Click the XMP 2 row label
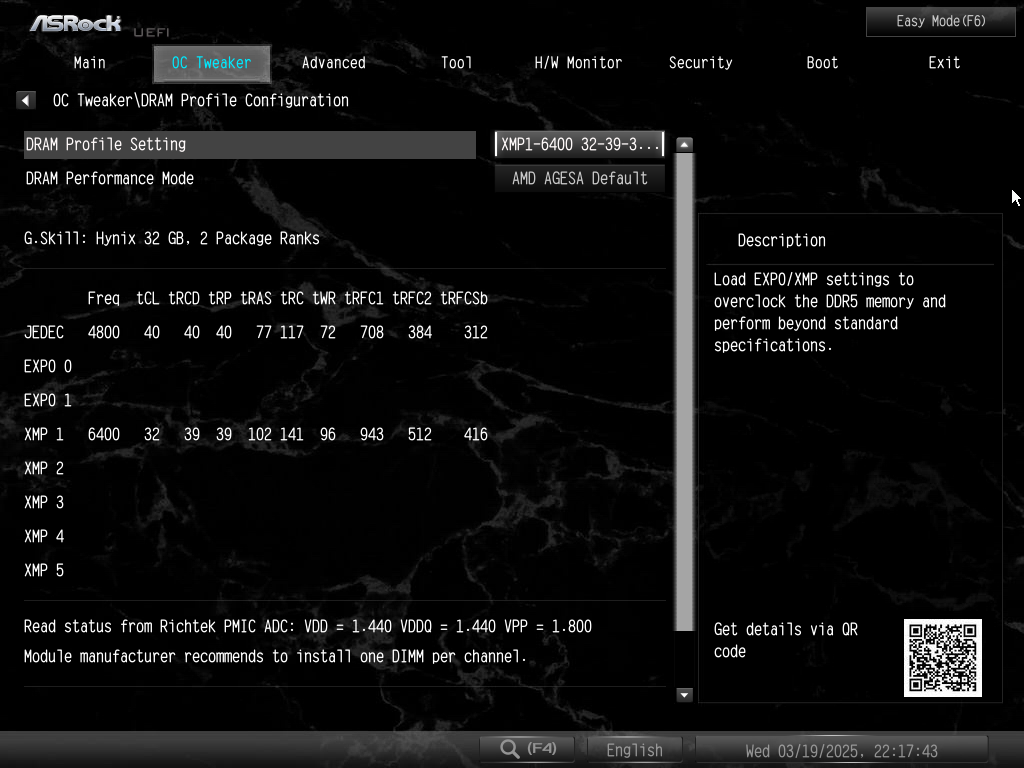 44,468
